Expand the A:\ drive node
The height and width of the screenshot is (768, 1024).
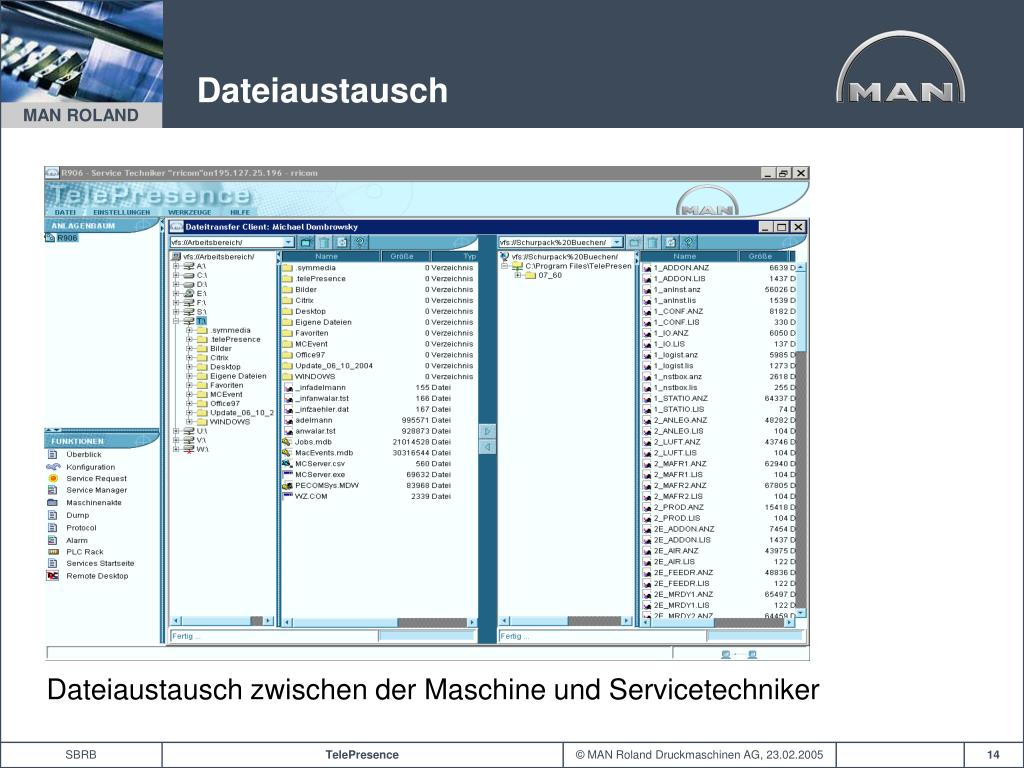176,266
